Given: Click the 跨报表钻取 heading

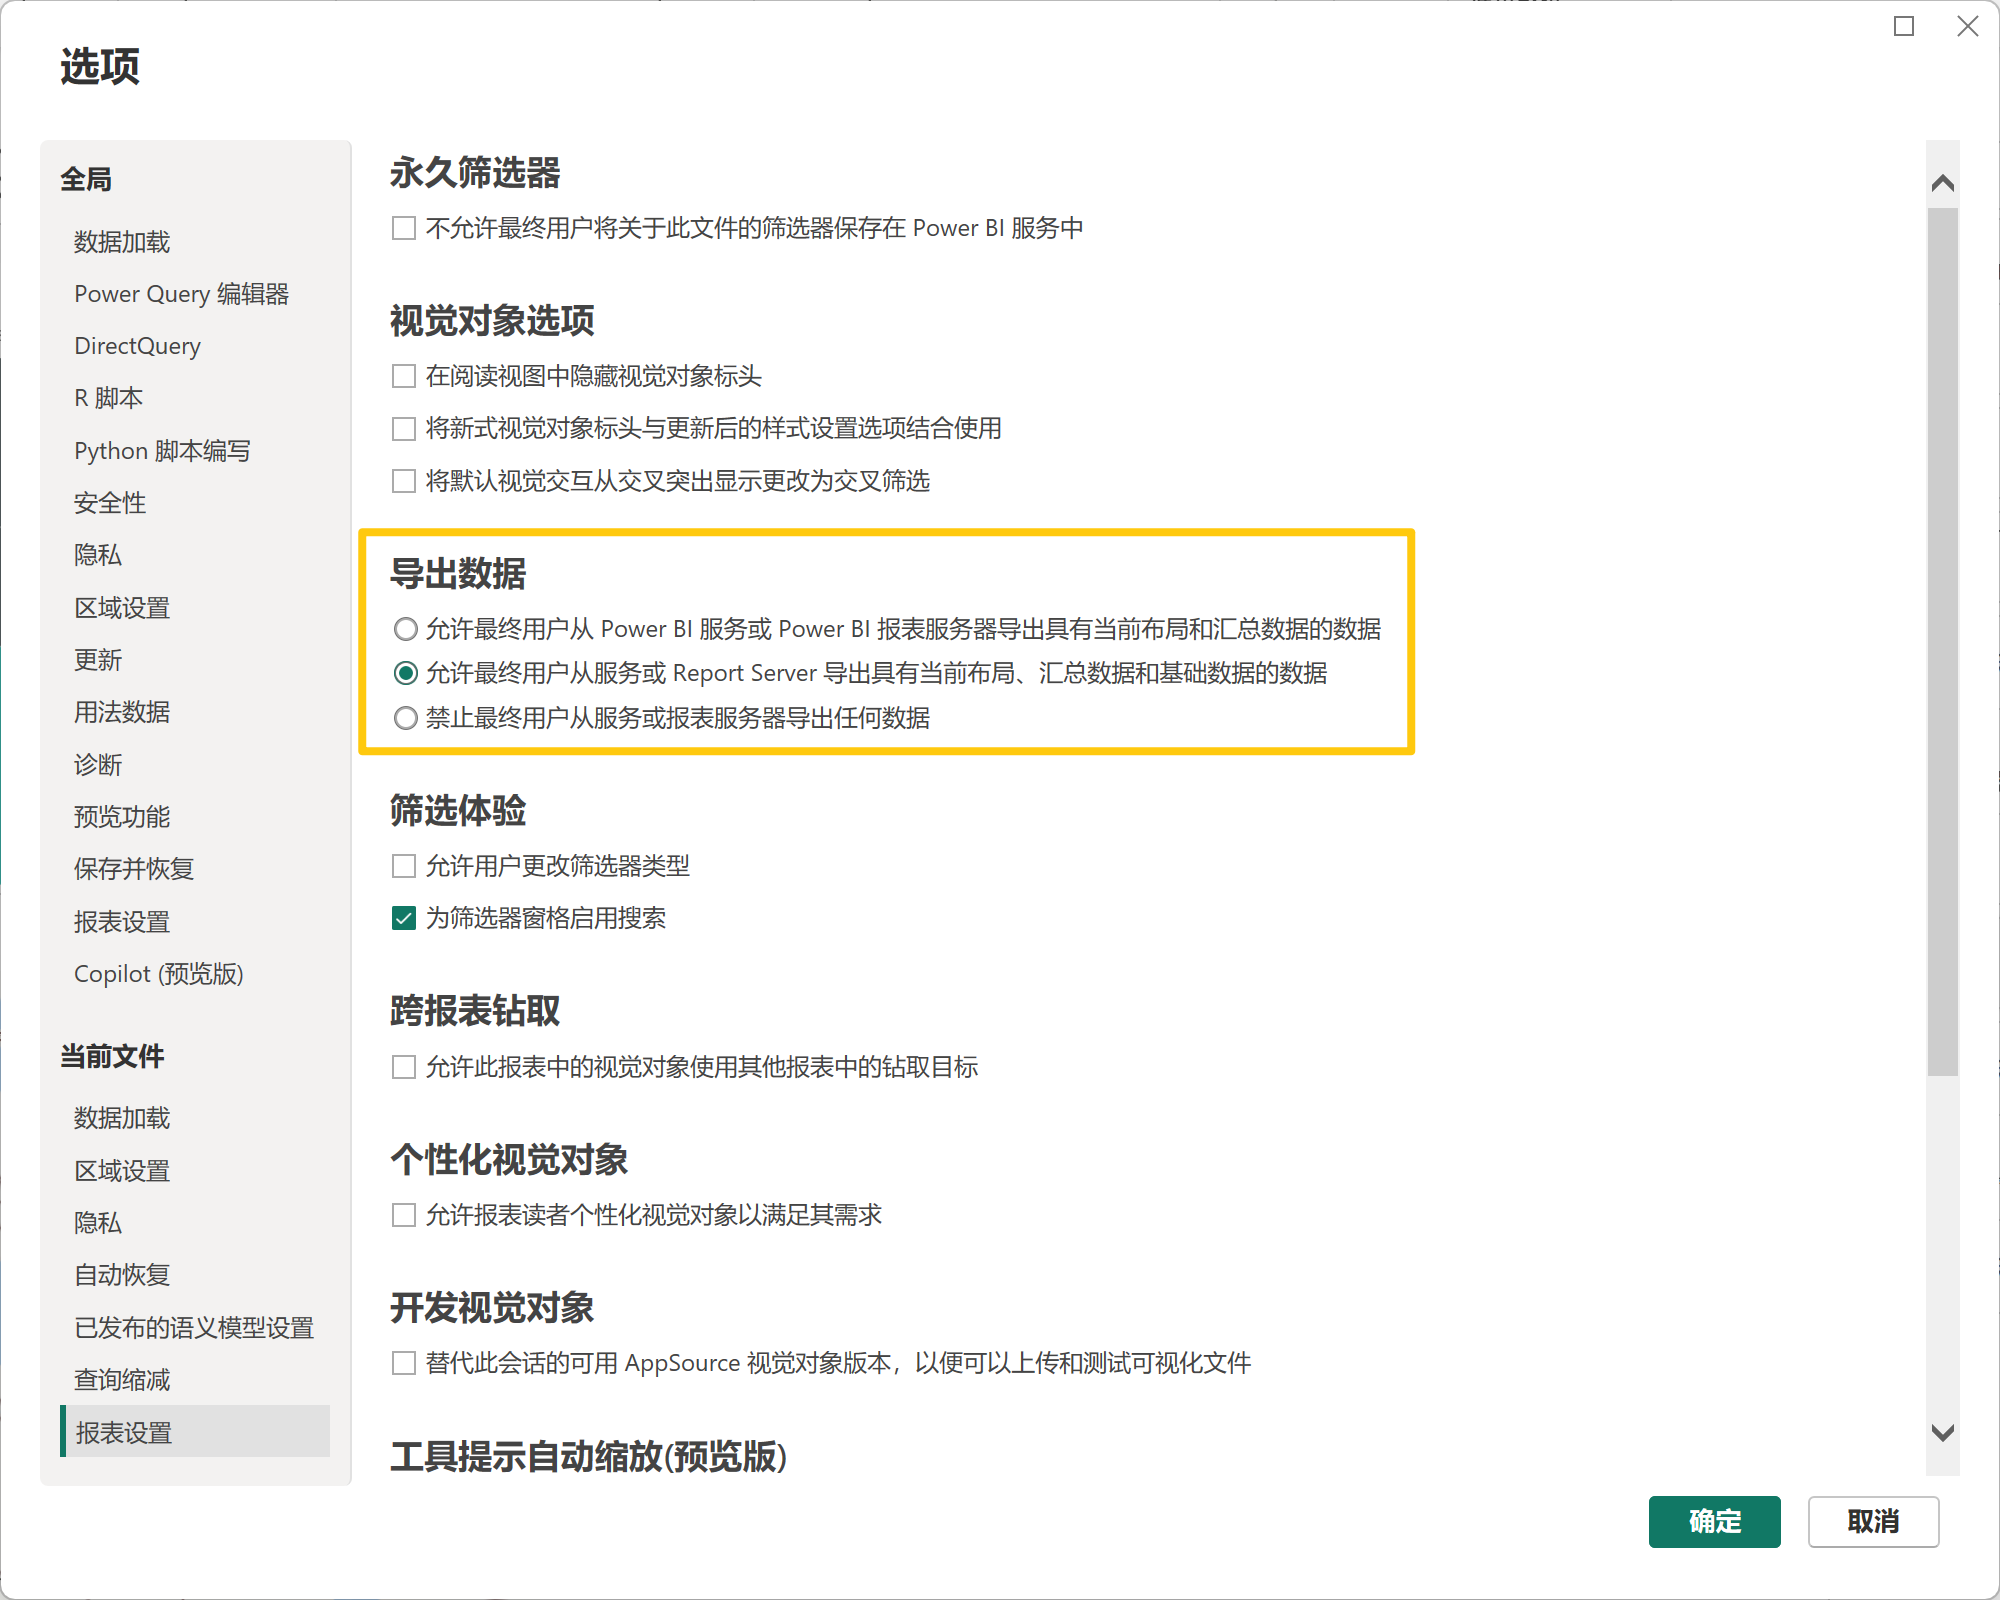Looking at the screenshot, I should tap(475, 1011).
